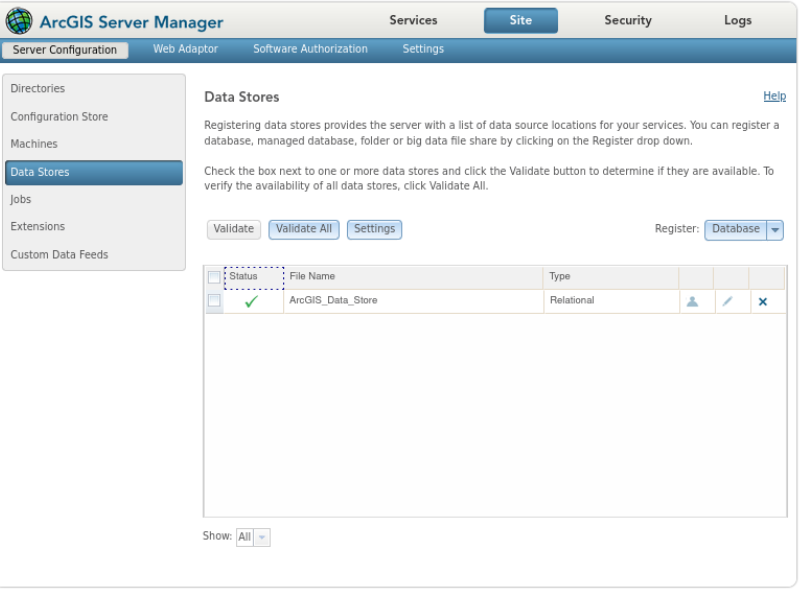811x590 pixels.
Task: Edit ArcGIS_Data_Store with the pencil icon
Action: (727, 301)
